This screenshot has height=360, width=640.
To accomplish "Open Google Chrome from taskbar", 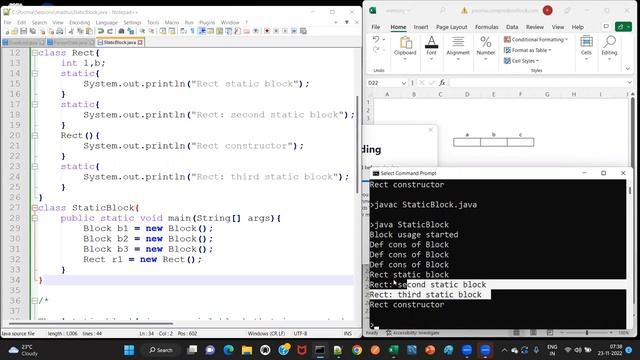I will (357, 350).
